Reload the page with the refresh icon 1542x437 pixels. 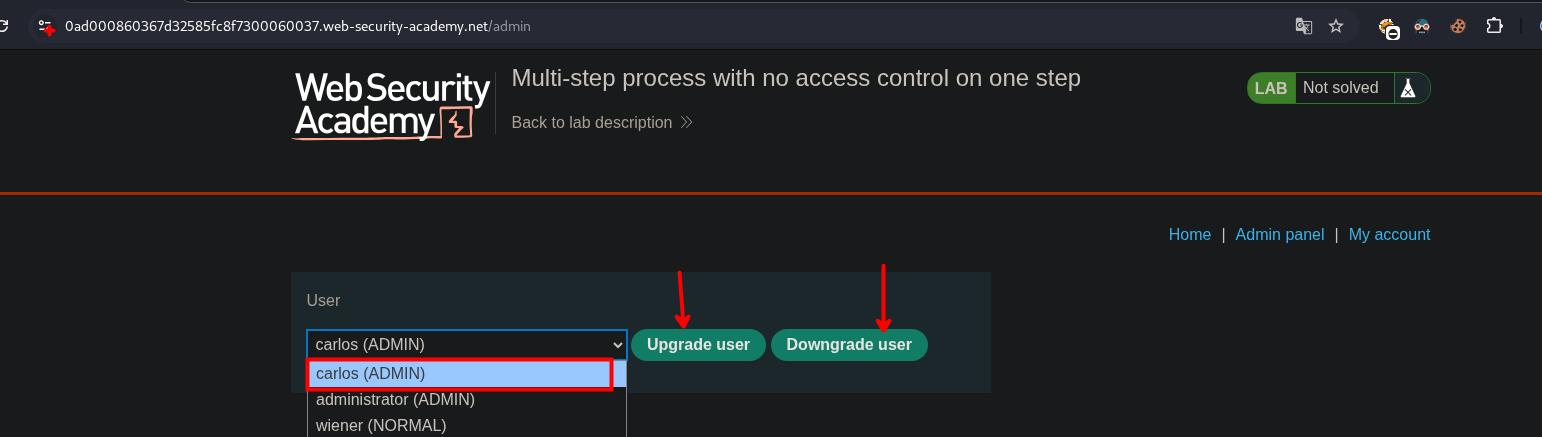coord(4,27)
